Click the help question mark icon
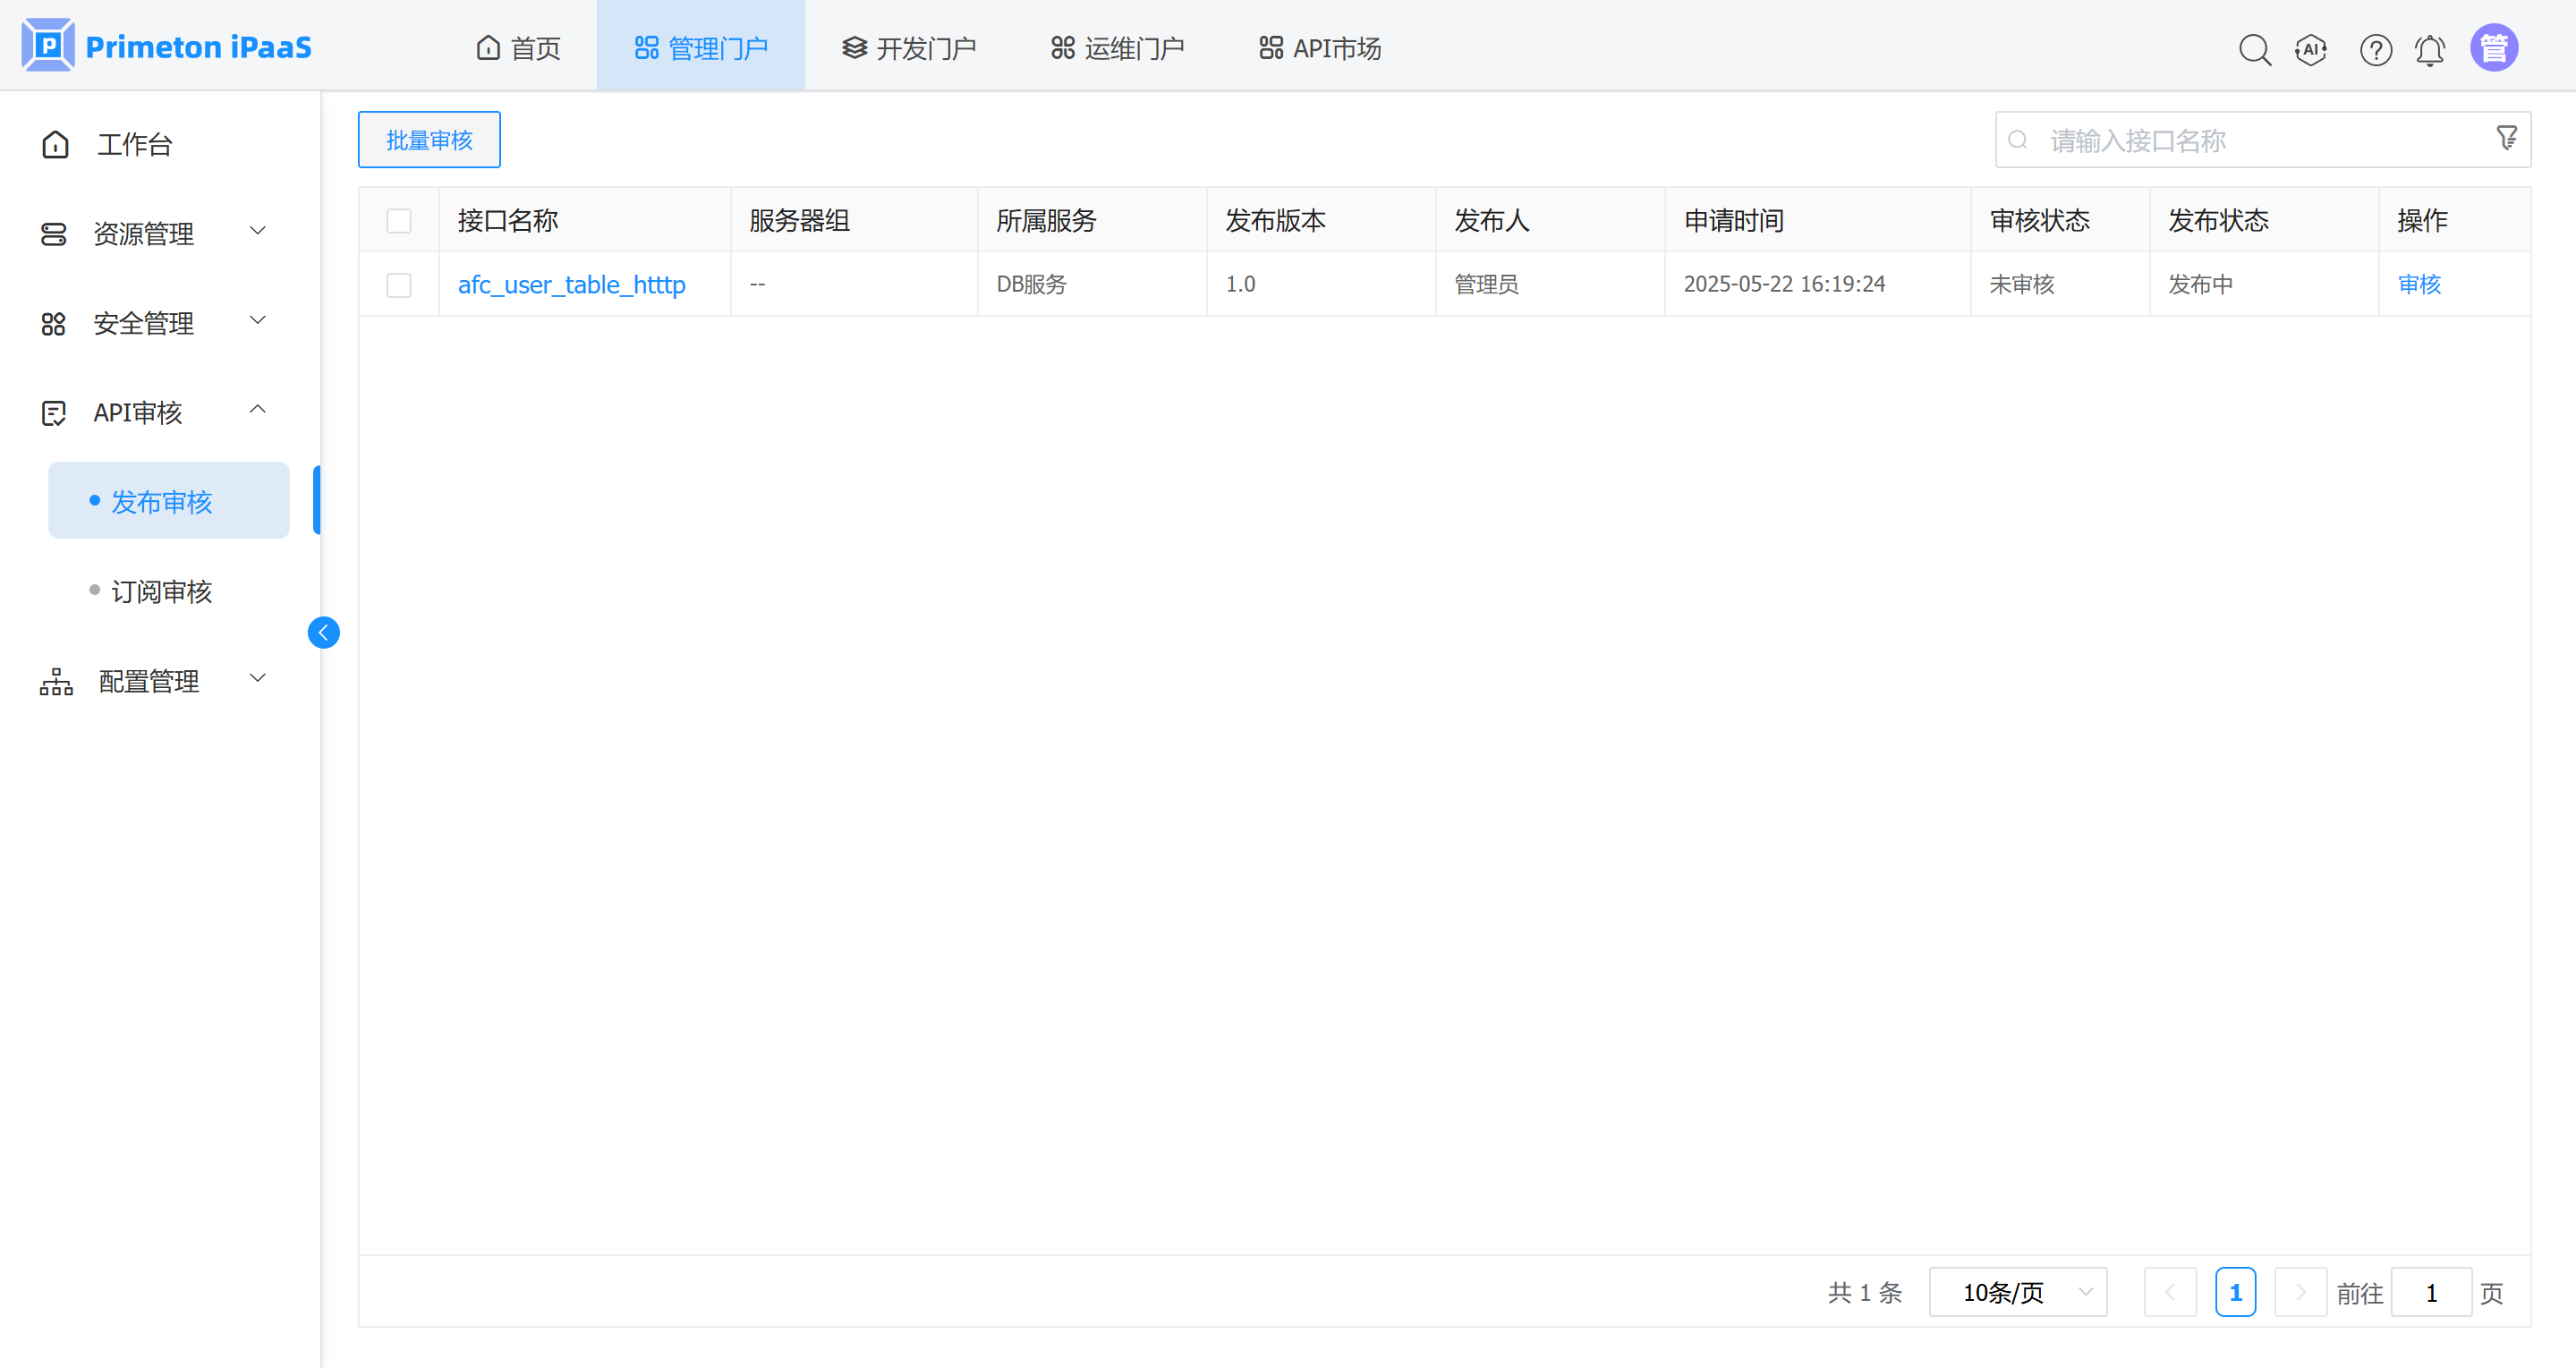Screen dimensions: 2576x1368 [x=2375, y=49]
